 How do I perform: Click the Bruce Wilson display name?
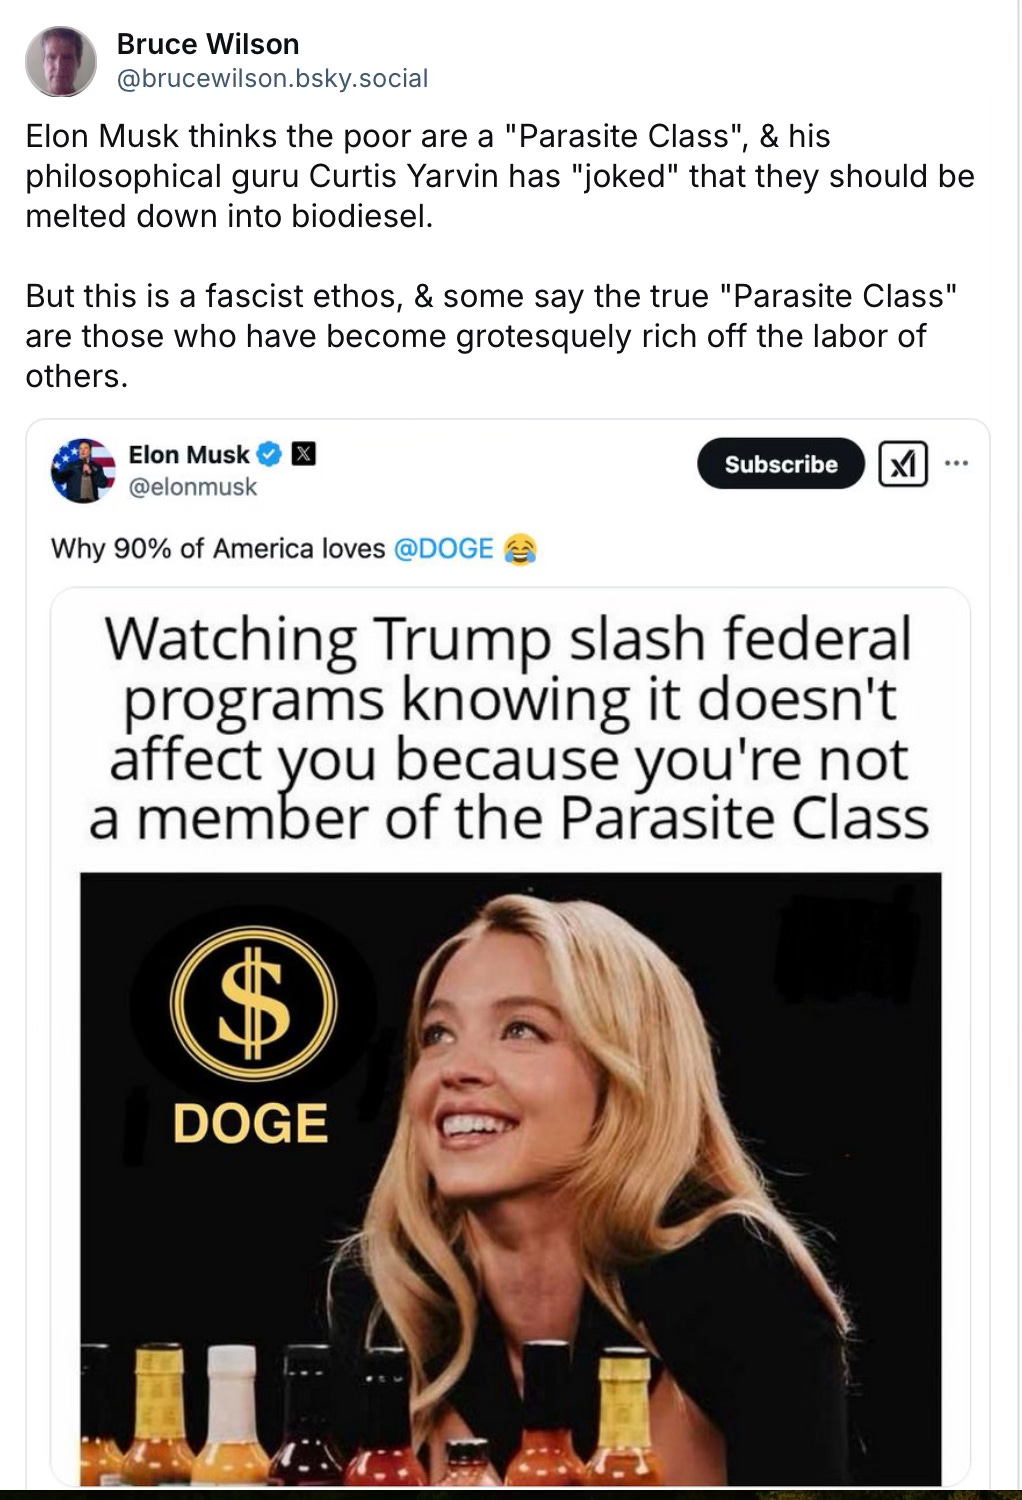point(208,44)
